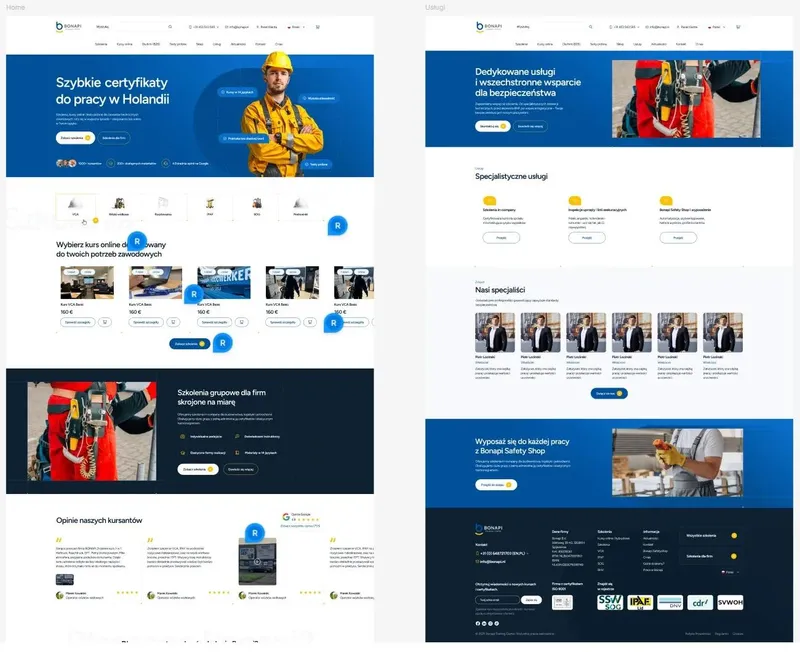The height and width of the screenshot is (652, 800).
Task: Click the ISO 9001 certificate badge
Action: (562, 603)
